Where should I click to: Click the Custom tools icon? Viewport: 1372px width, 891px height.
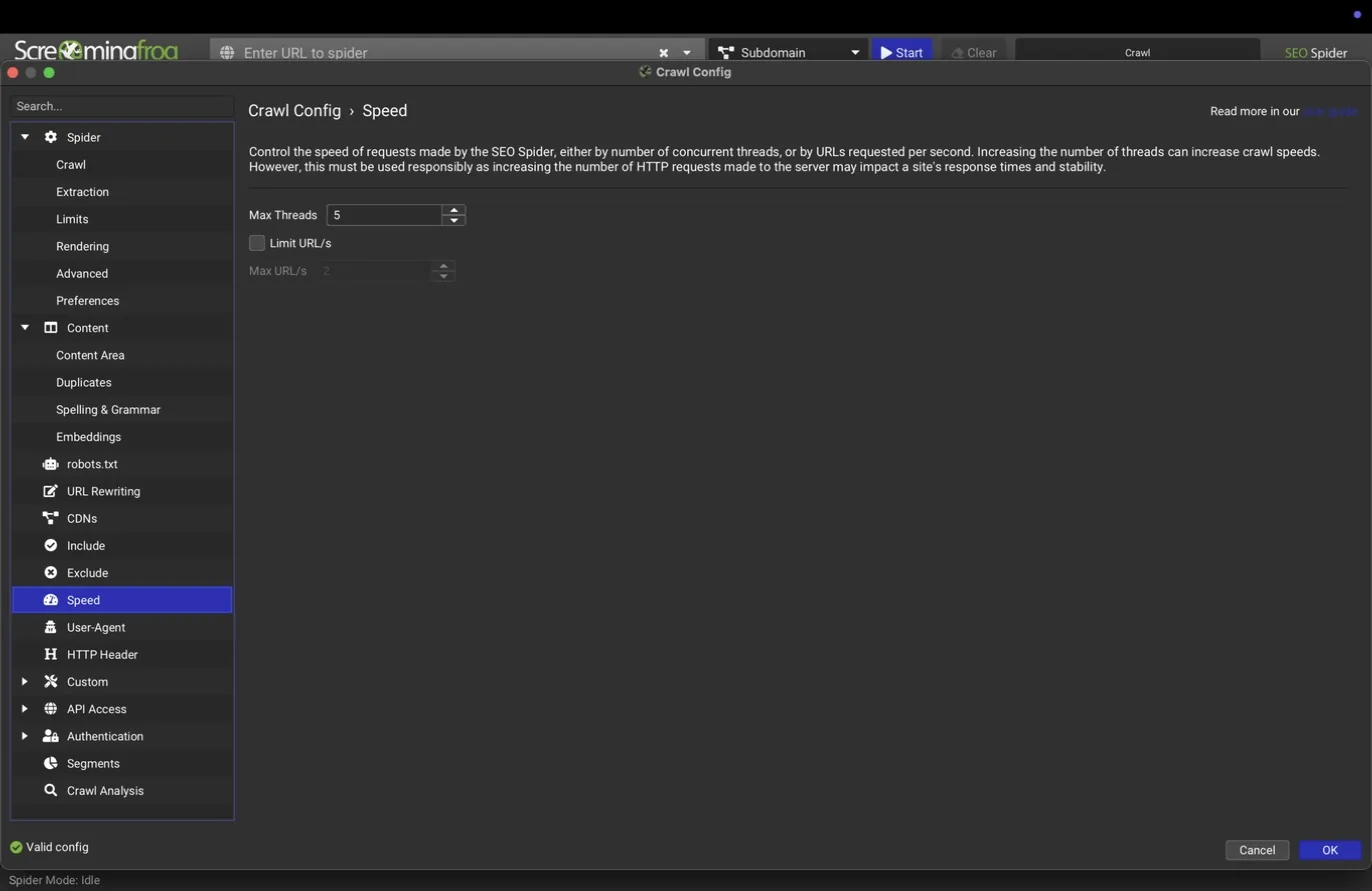[x=50, y=682]
